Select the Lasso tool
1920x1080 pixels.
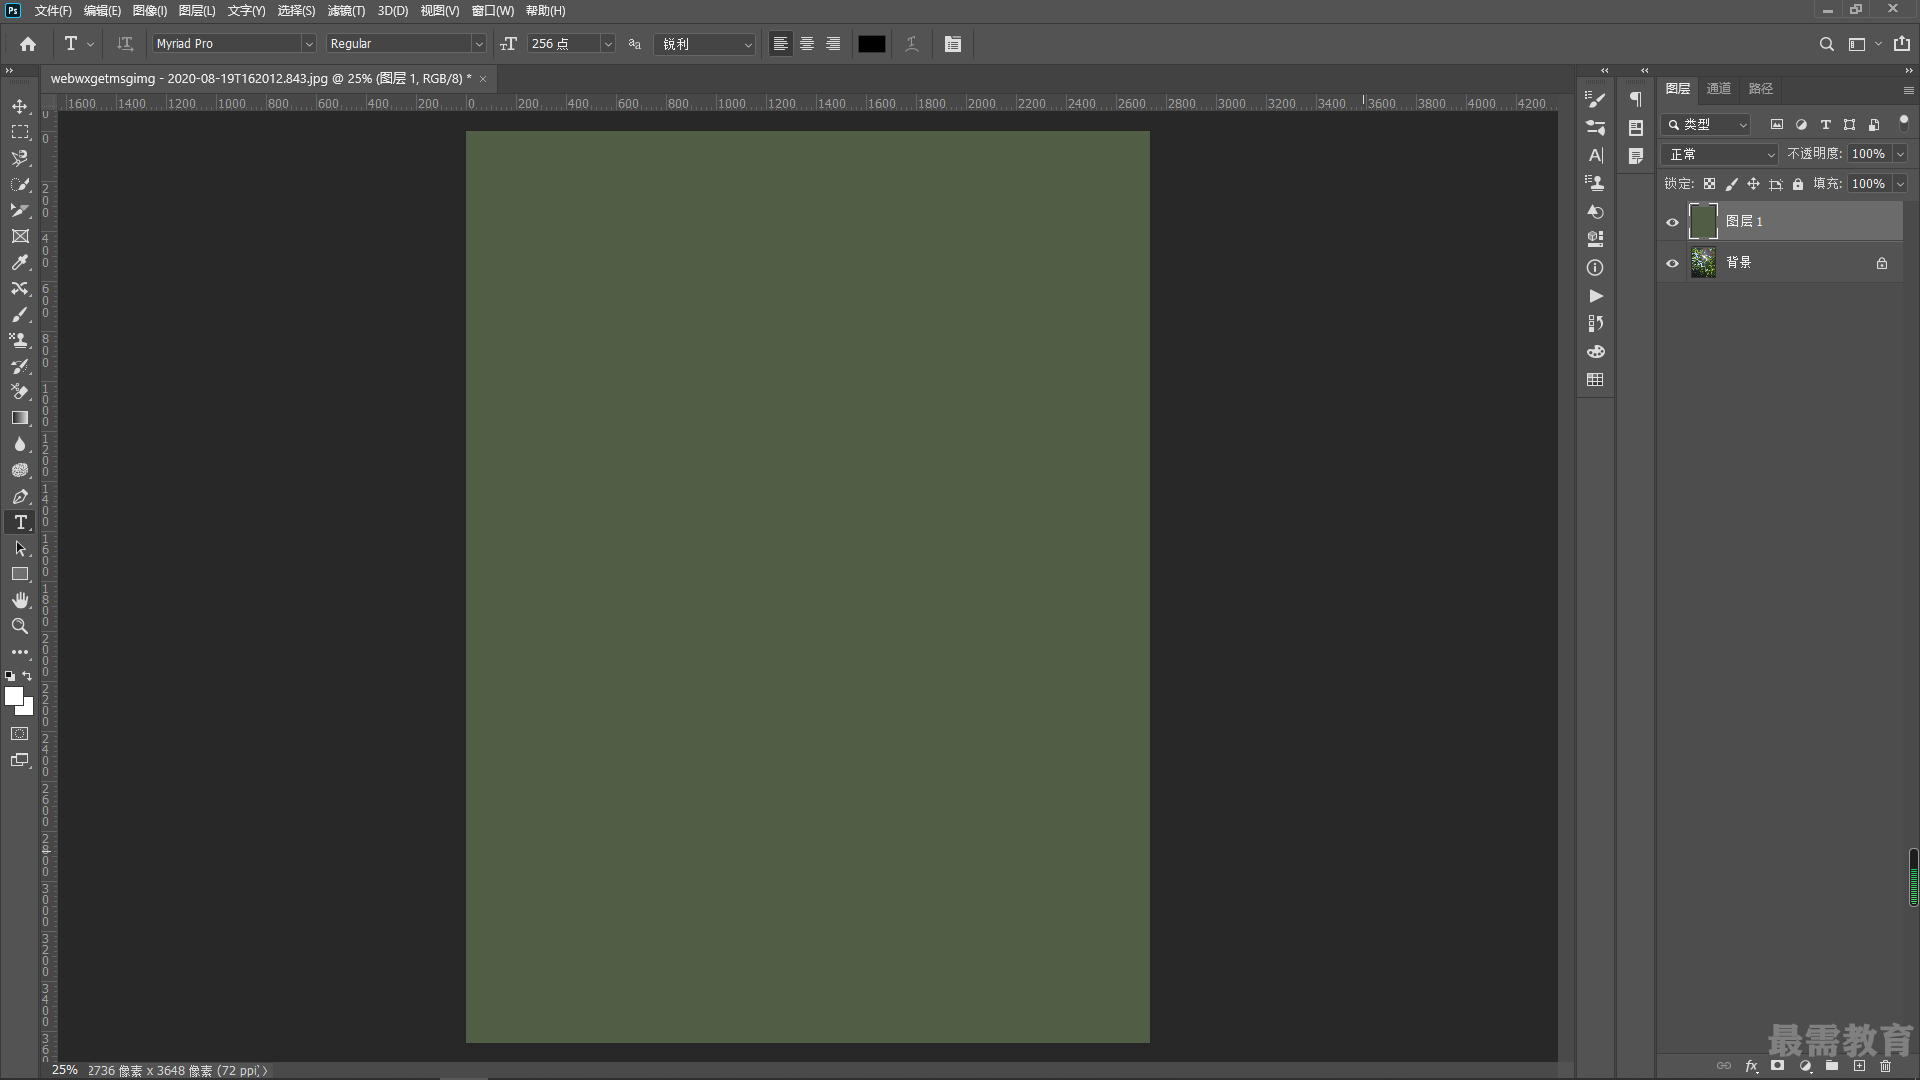coord(20,158)
